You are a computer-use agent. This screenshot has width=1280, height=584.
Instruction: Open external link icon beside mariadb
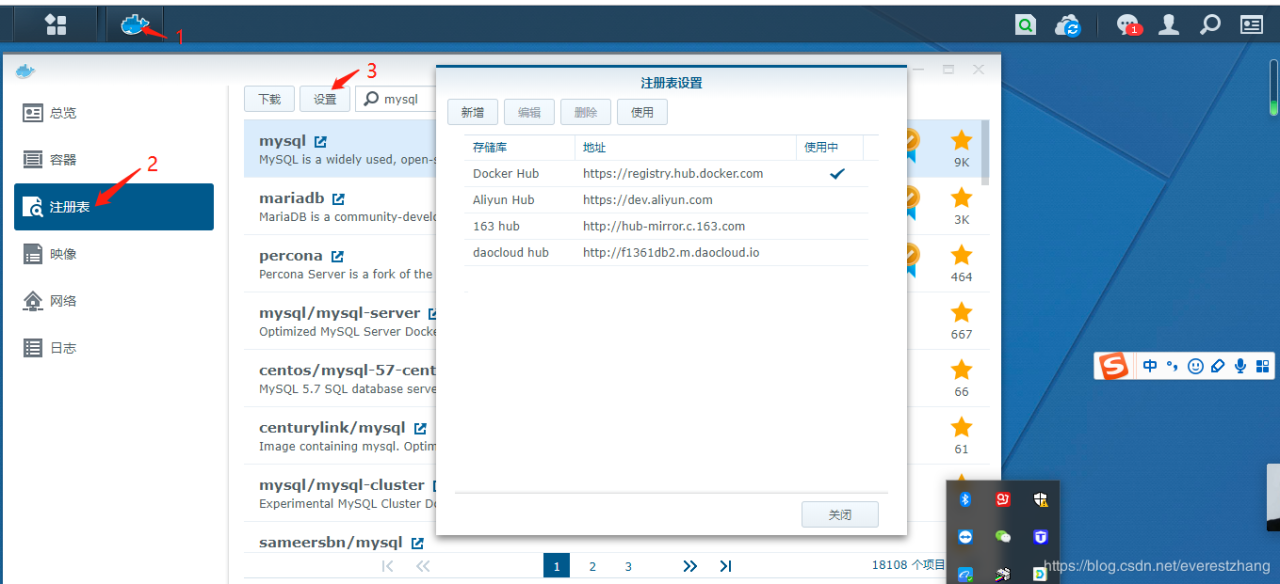pos(338,199)
